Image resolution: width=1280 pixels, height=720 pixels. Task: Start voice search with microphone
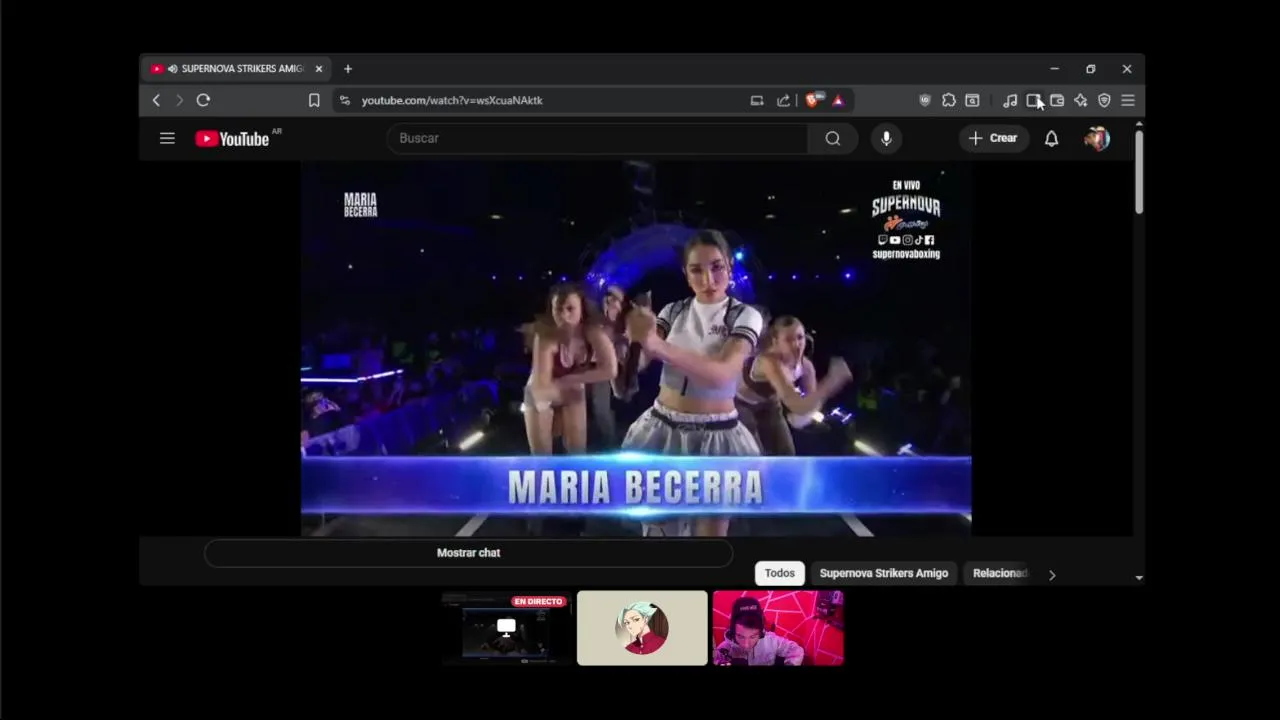coord(886,138)
